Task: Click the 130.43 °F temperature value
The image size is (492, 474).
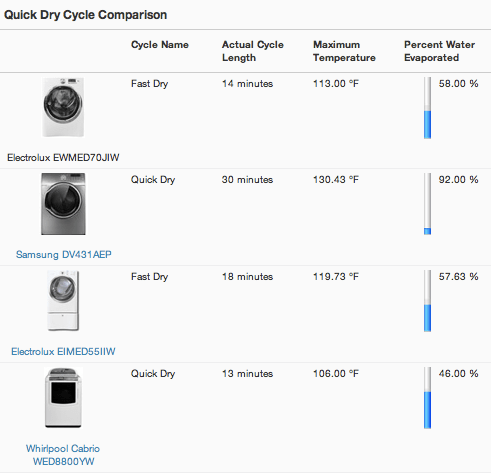Action: click(x=336, y=180)
